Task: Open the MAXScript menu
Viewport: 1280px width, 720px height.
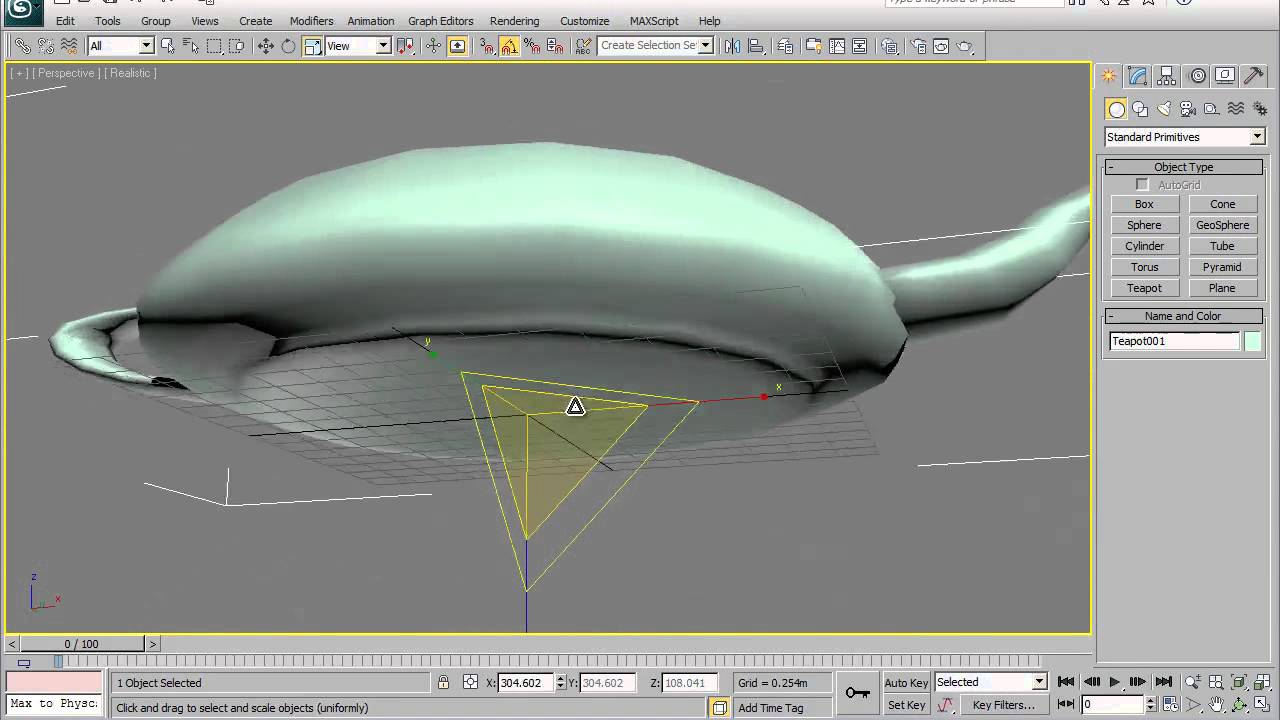Action: click(x=654, y=21)
